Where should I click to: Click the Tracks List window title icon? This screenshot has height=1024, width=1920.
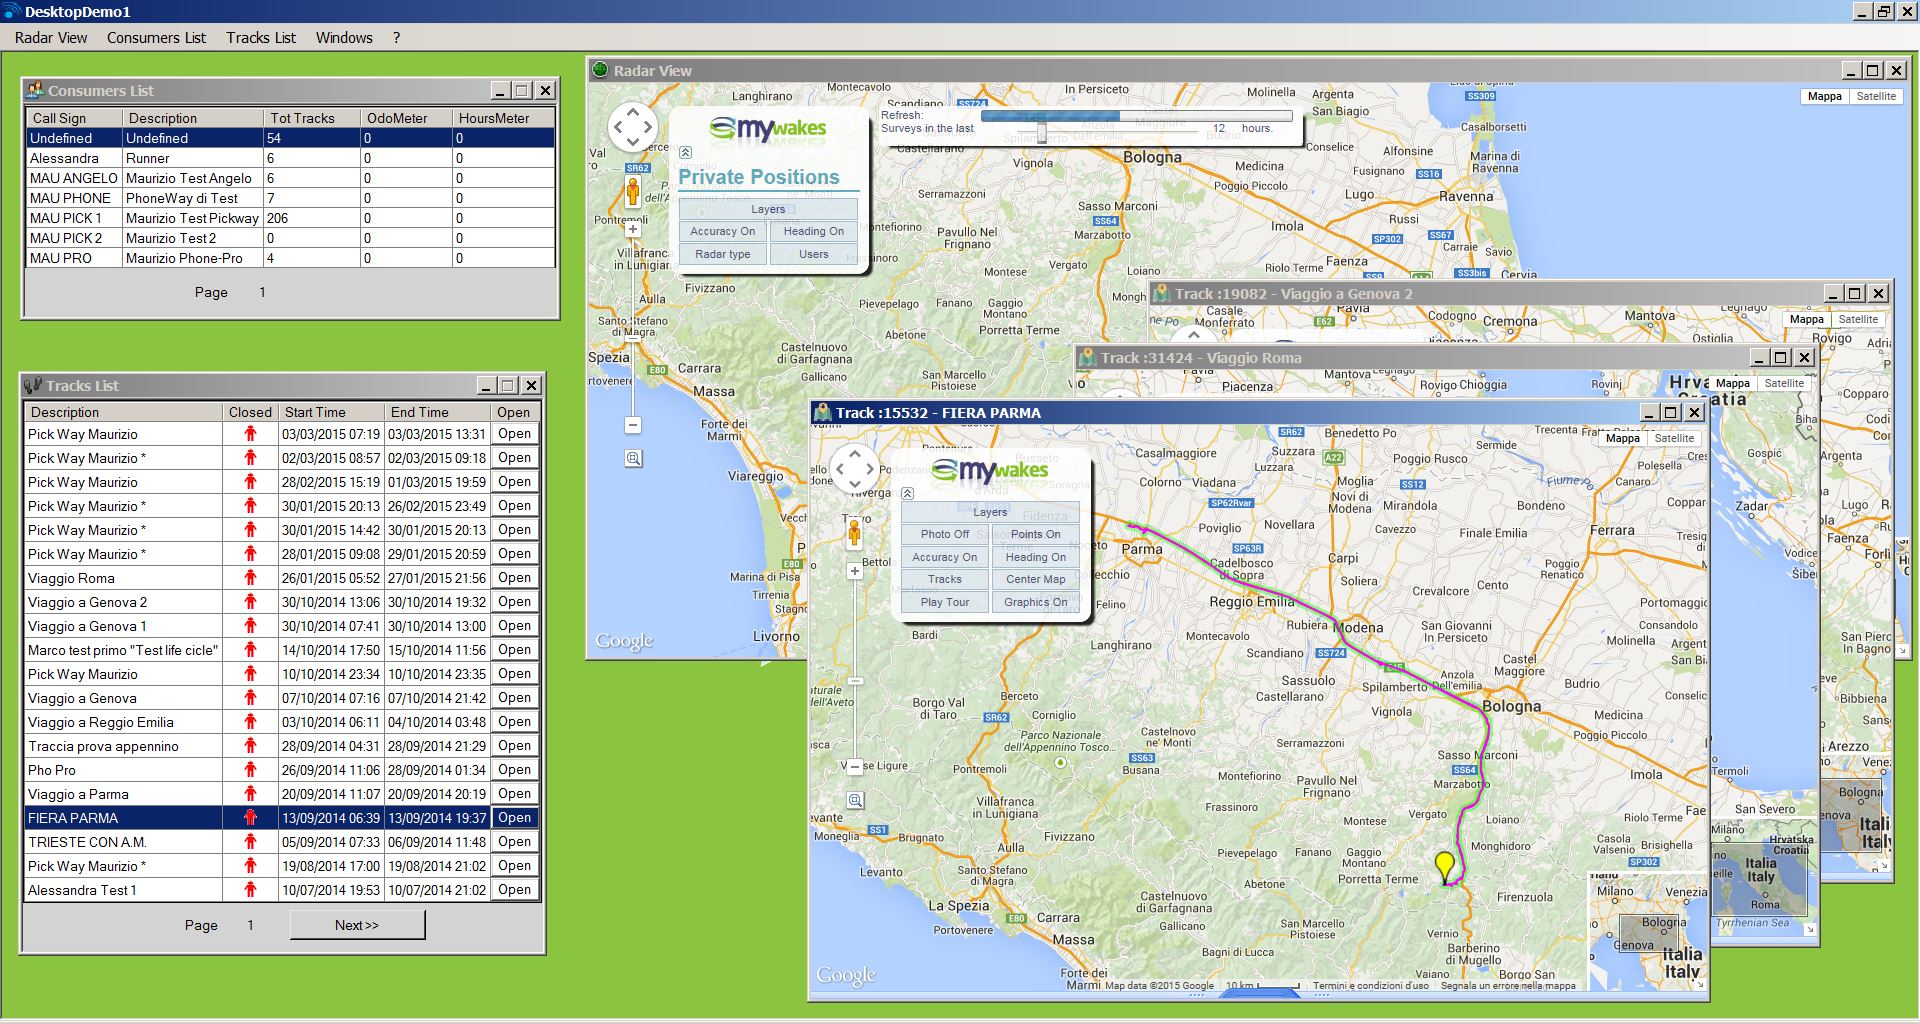click(33, 385)
